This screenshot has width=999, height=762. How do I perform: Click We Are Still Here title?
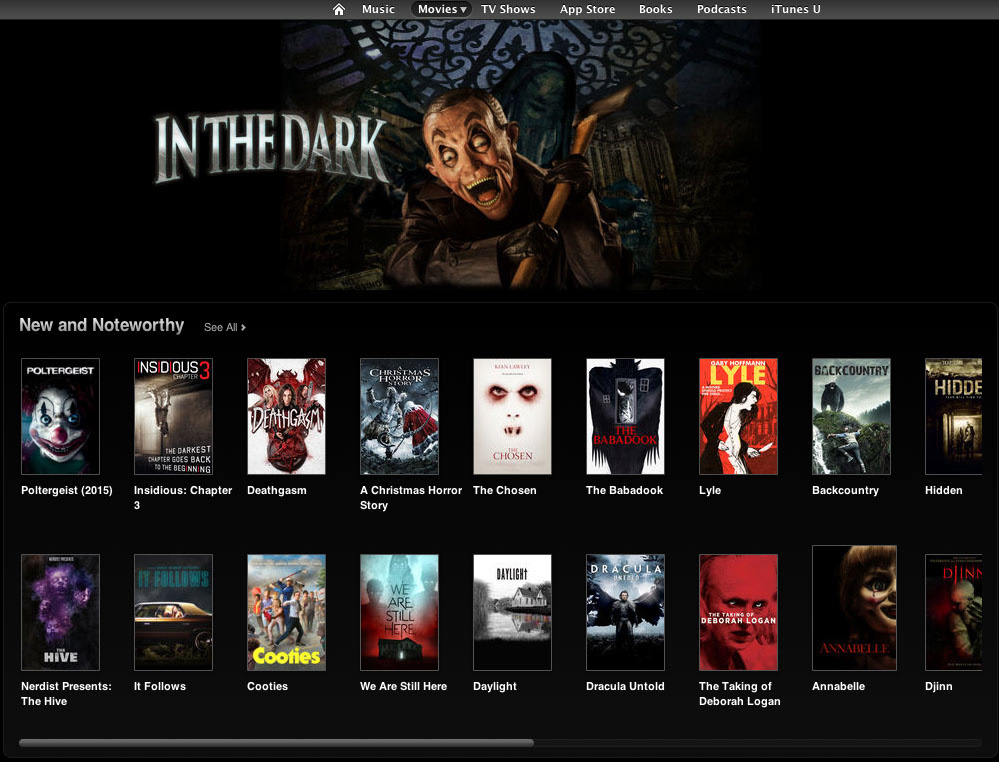403,686
